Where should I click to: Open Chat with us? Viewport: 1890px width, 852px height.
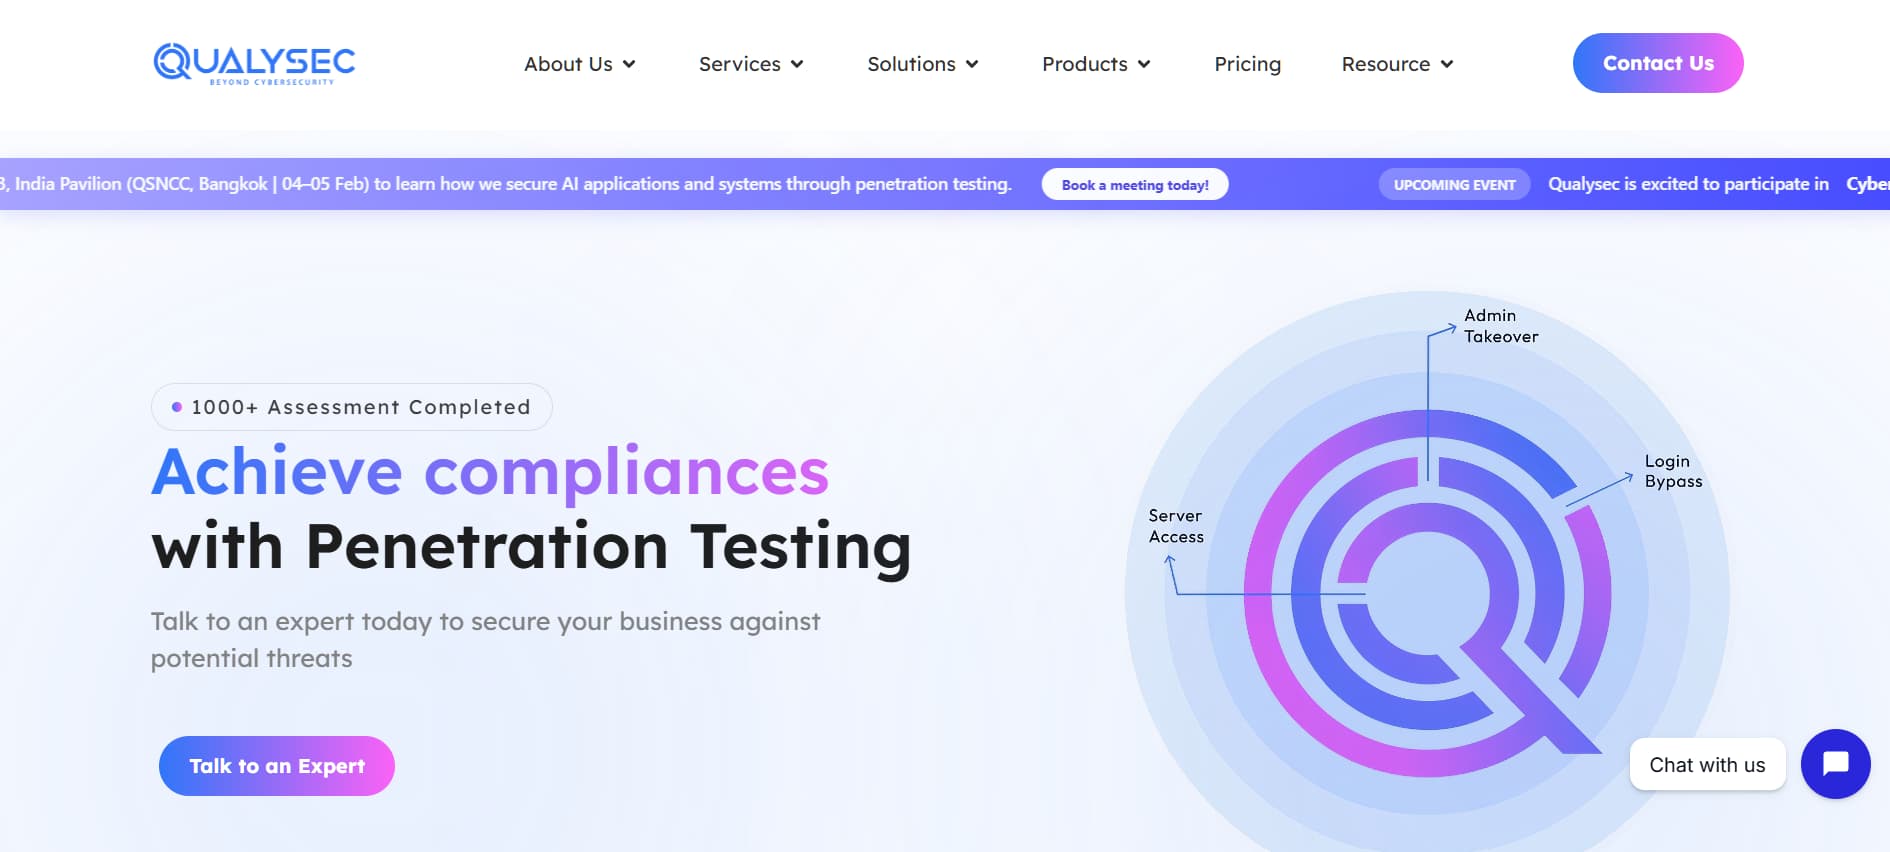[1706, 764]
